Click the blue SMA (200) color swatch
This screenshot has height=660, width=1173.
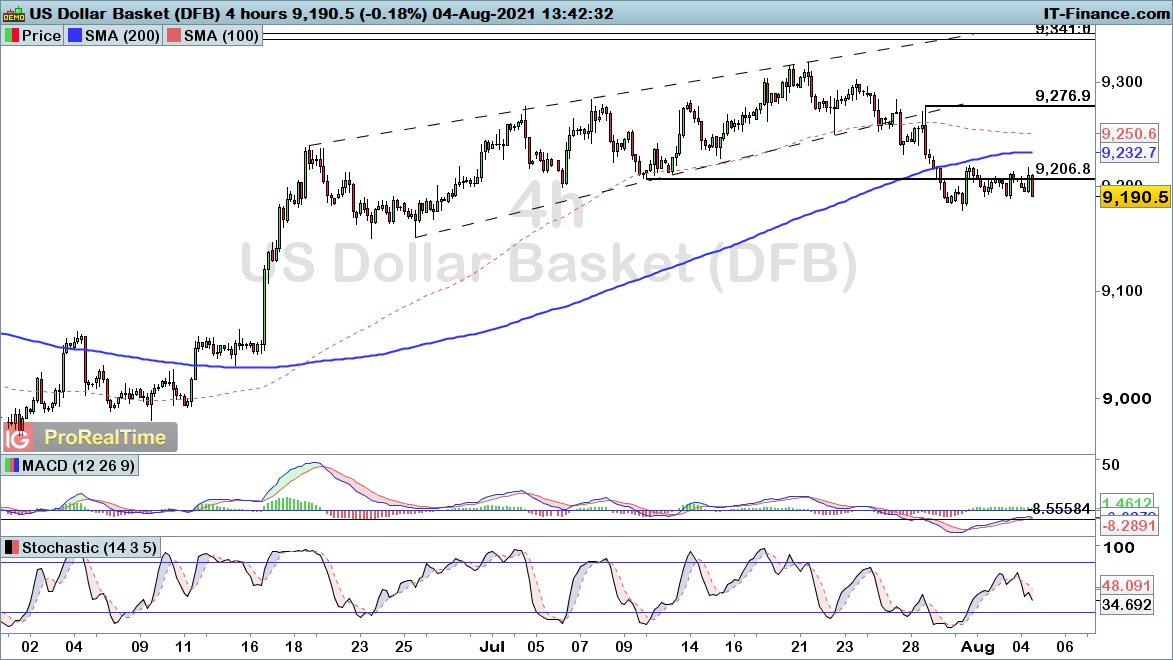click(x=74, y=35)
